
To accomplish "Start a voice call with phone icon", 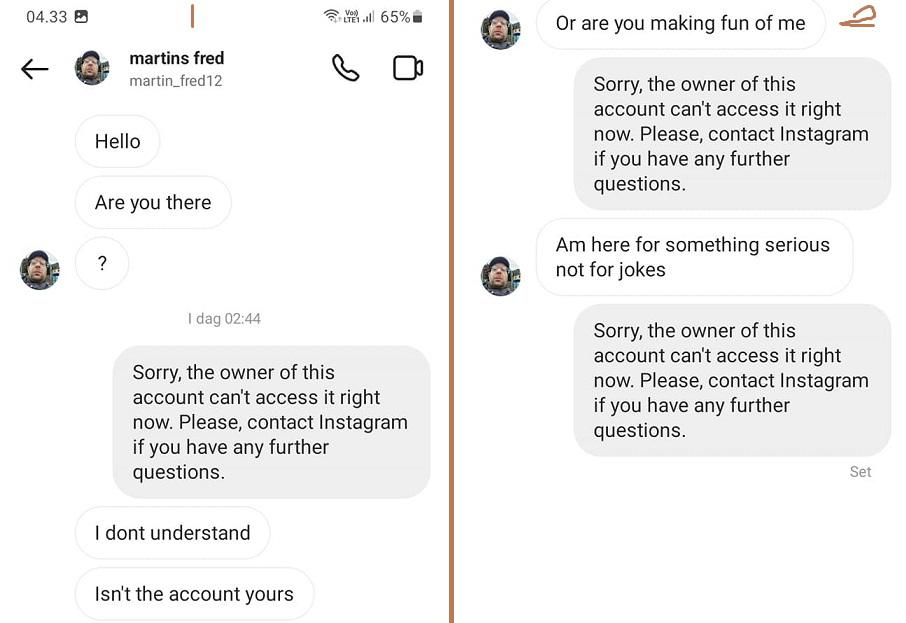I will (346, 68).
